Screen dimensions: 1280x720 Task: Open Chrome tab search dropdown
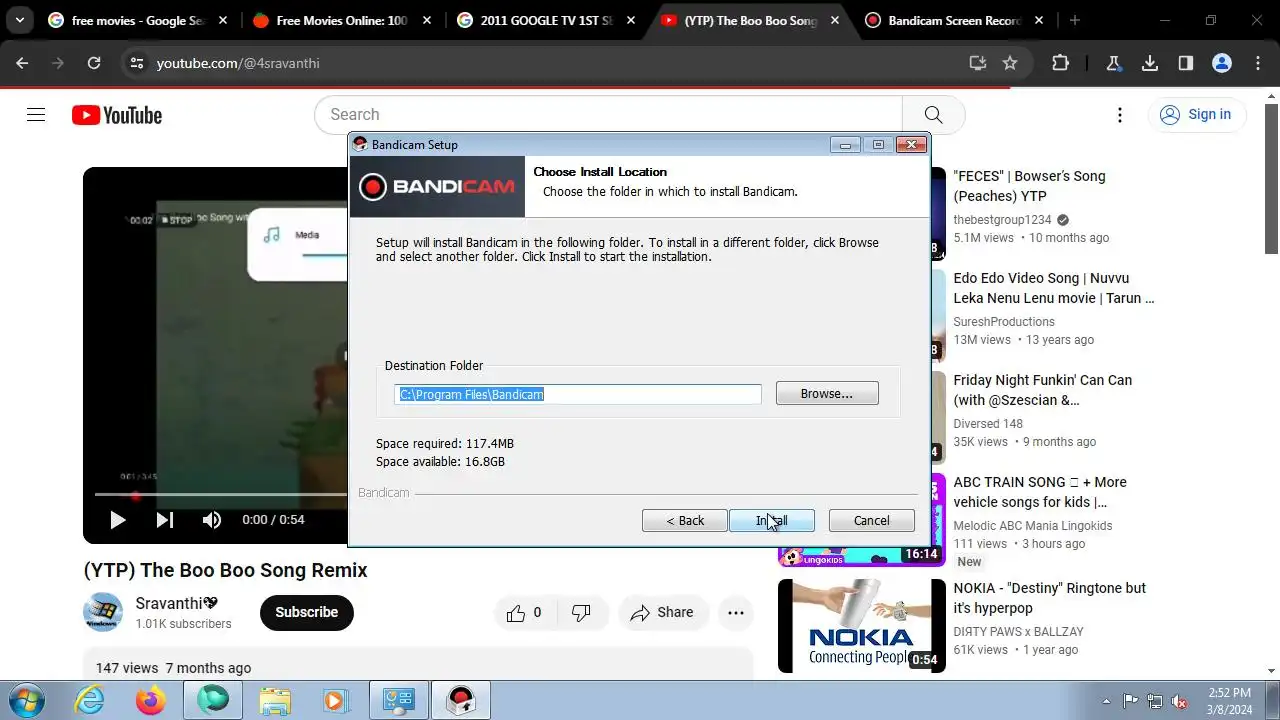coord(19,20)
